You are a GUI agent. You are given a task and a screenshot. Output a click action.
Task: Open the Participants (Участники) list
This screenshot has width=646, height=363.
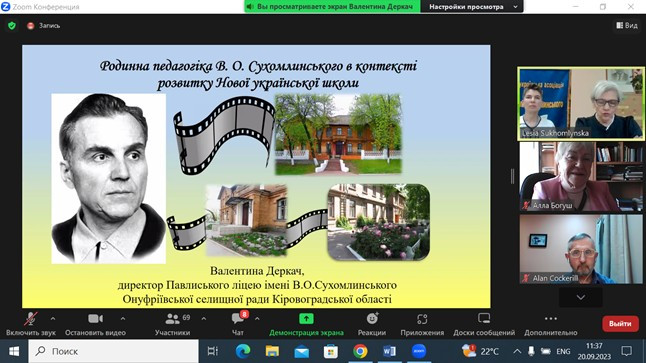[x=172, y=324]
